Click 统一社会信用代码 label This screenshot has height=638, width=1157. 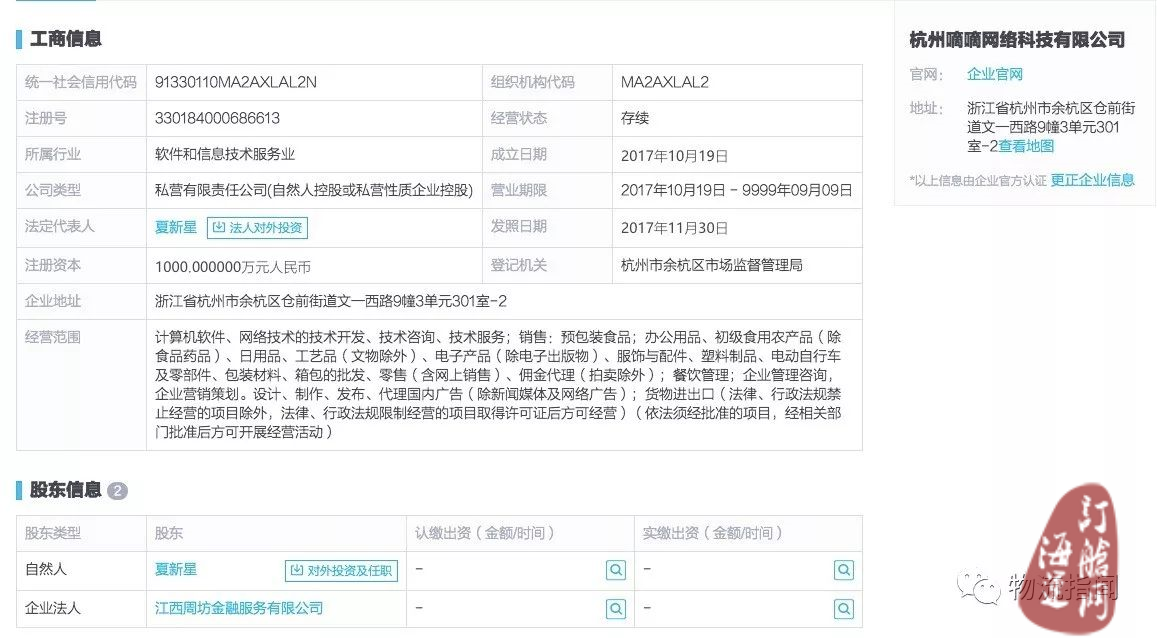(81, 82)
